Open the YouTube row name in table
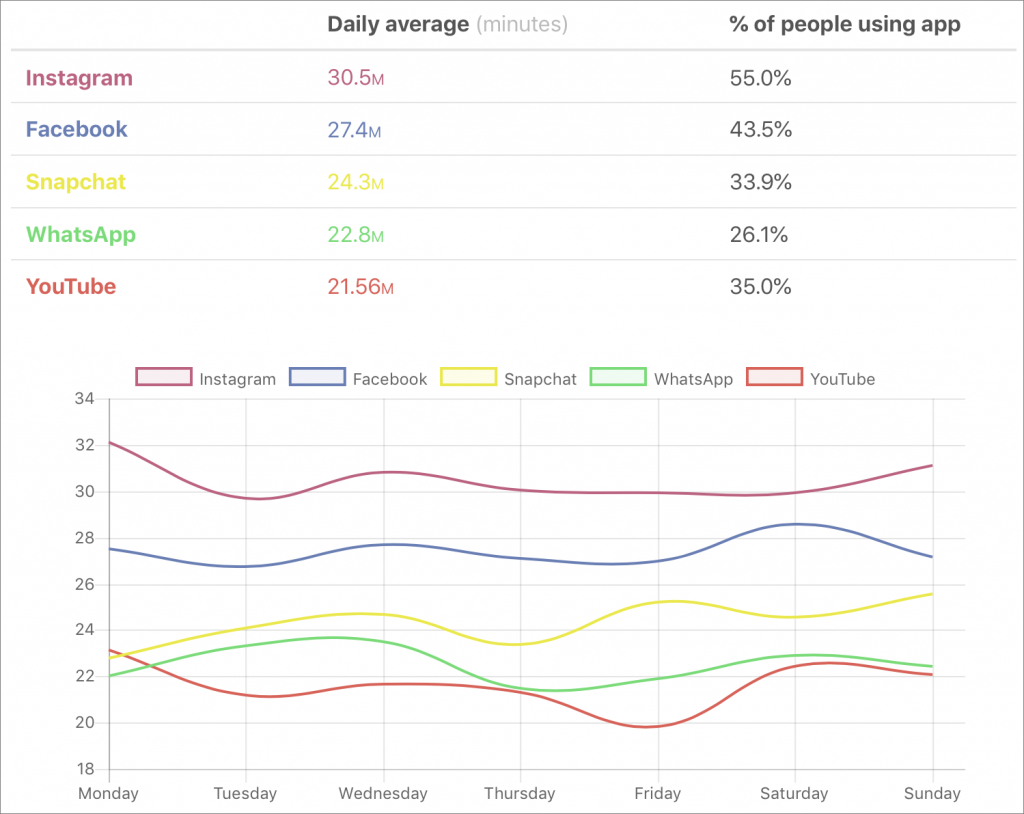Viewport: 1024px width, 814px height. pos(71,287)
